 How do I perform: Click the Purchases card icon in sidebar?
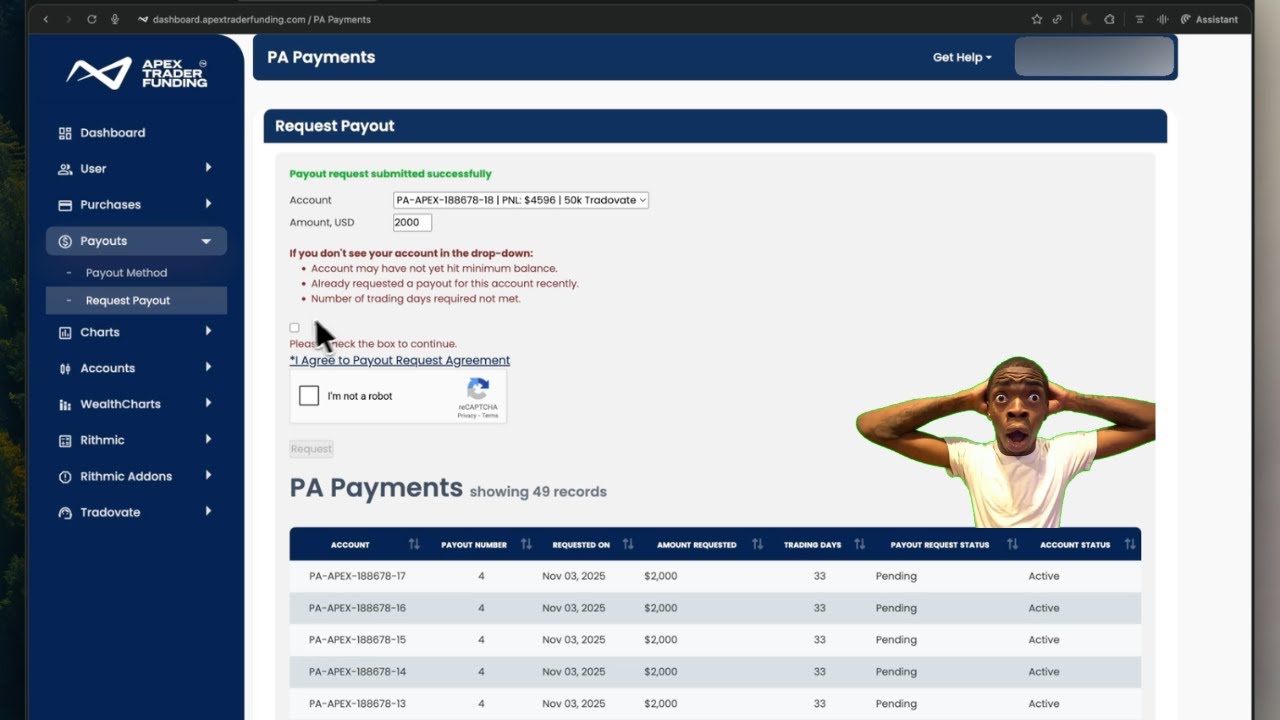(65, 205)
